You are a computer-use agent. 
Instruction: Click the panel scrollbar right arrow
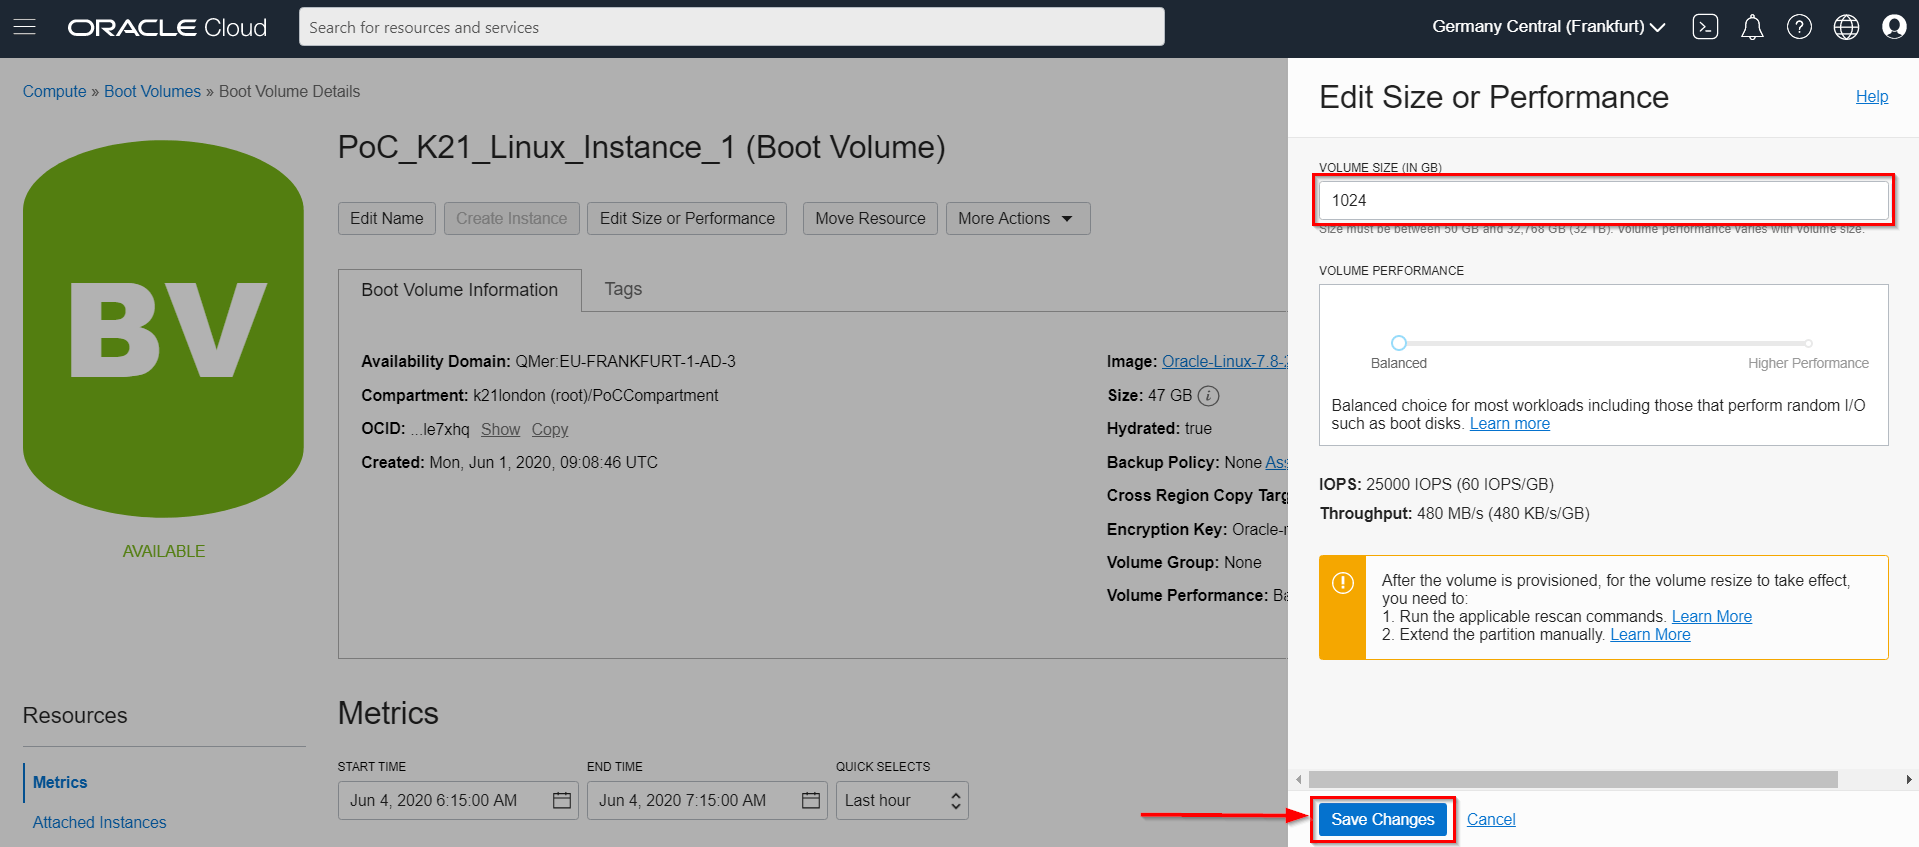pos(1908,779)
